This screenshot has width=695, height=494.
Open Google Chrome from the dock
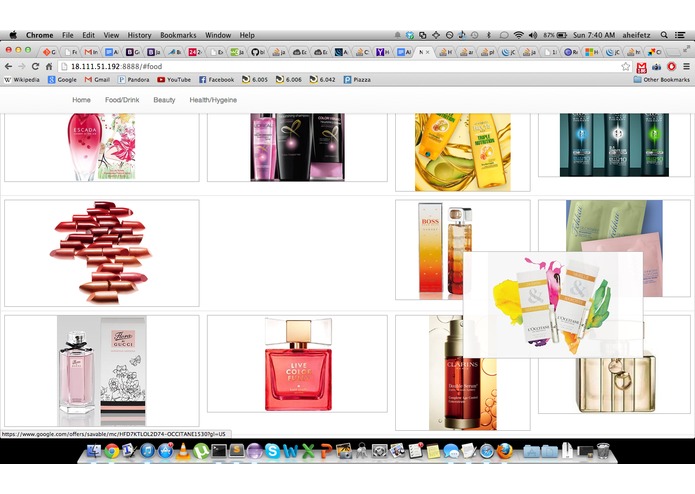[112, 451]
